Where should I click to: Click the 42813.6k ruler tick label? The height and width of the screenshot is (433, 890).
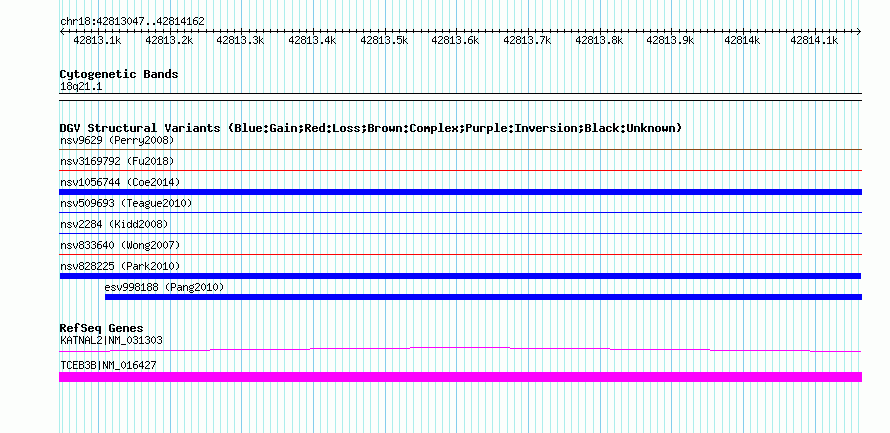(x=455, y=40)
